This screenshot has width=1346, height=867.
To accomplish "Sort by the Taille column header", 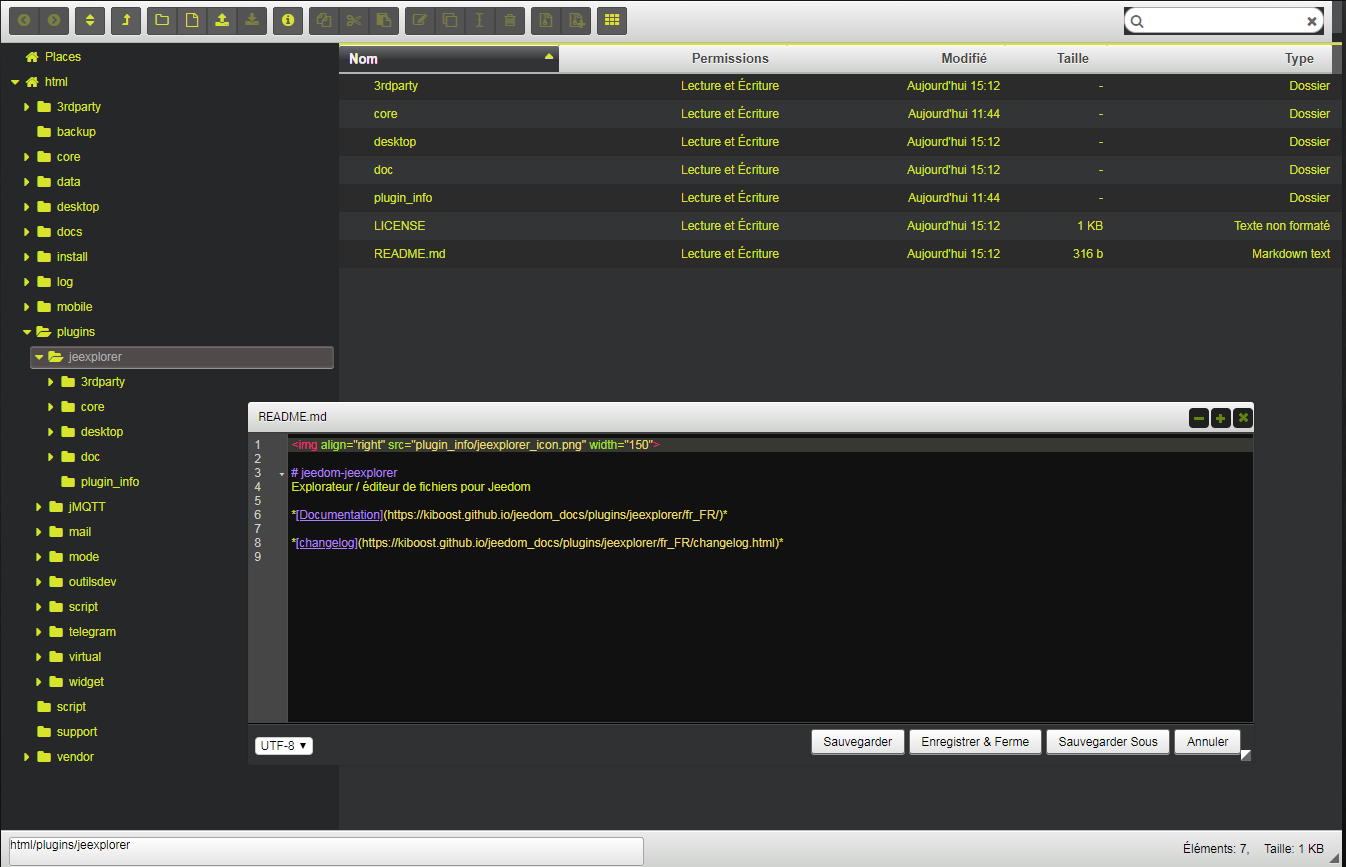I will pyautogui.click(x=1073, y=59).
